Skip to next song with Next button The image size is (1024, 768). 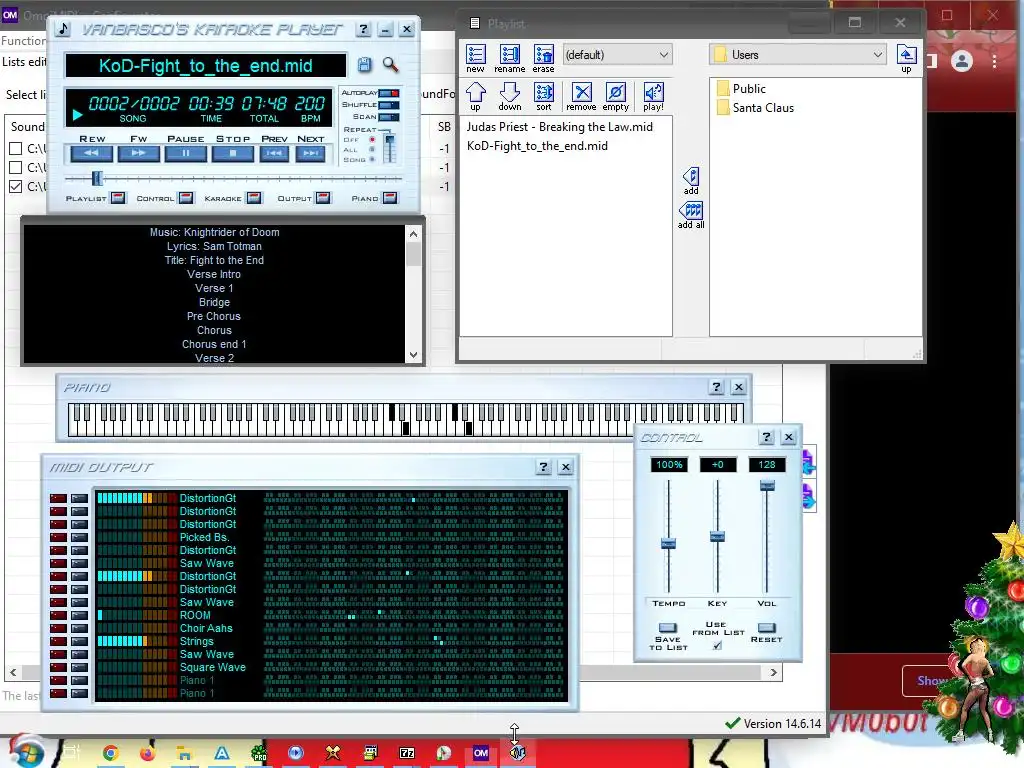coord(310,153)
